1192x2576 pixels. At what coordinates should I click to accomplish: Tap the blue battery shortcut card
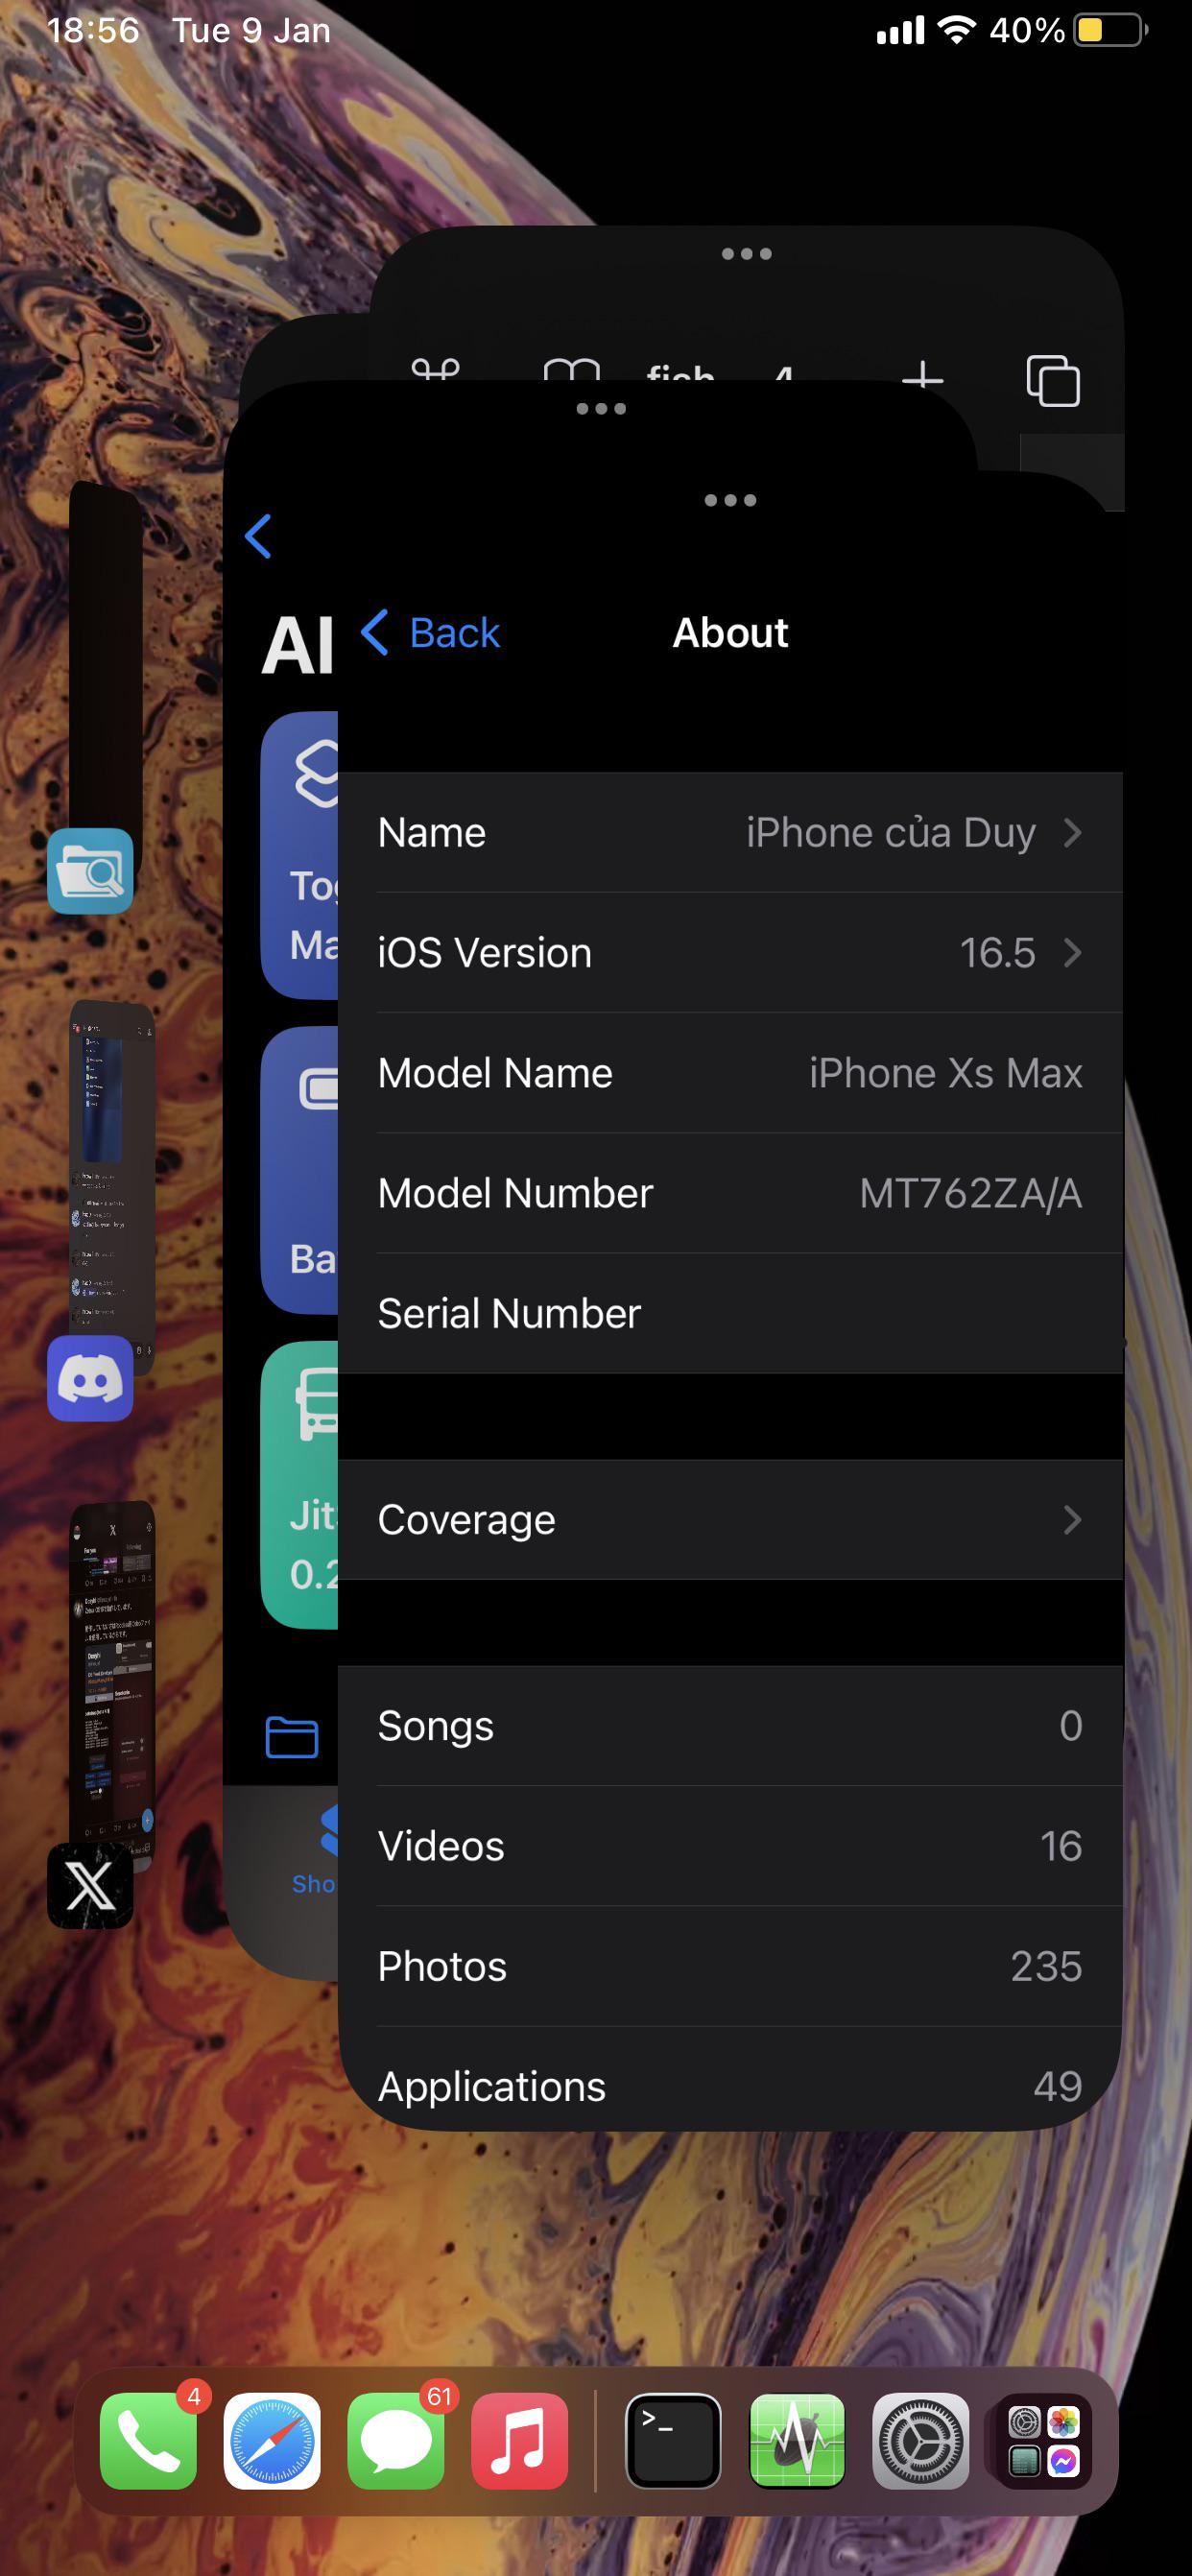pos(300,1170)
